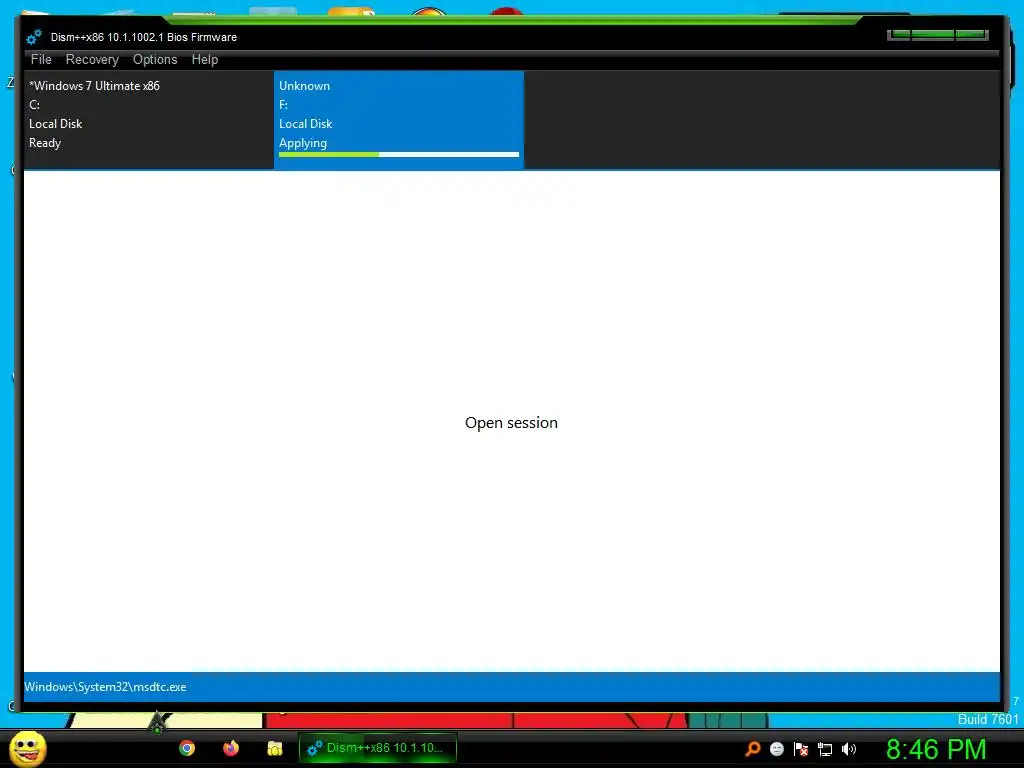The height and width of the screenshot is (768, 1024).
Task: Launch Firefox from taskbar
Action: [x=231, y=748]
